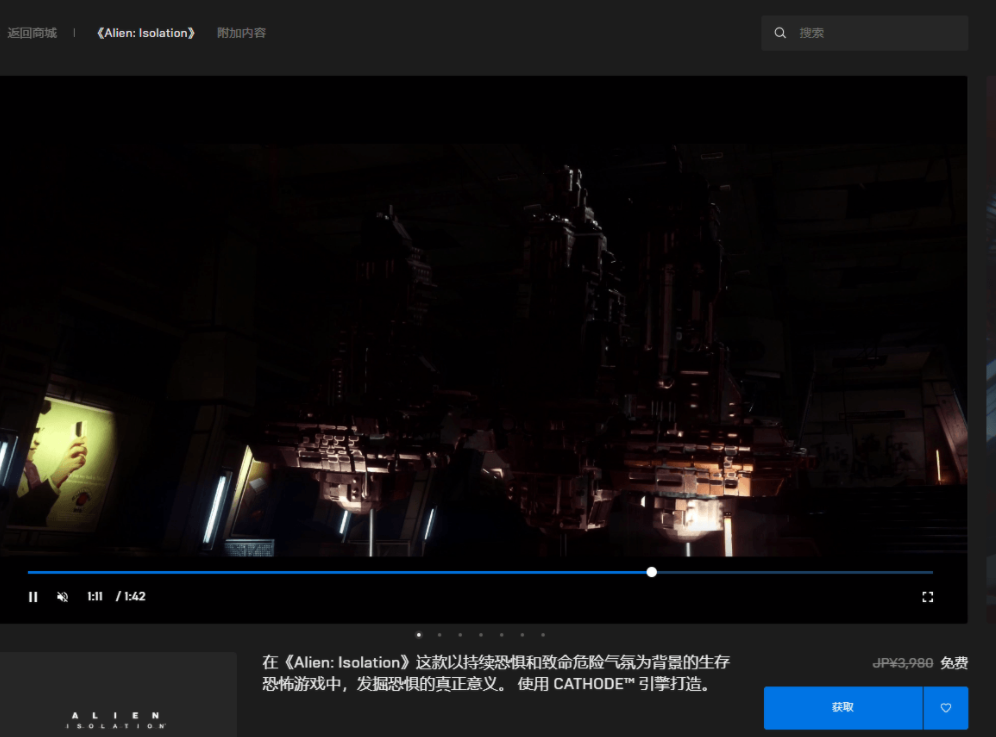Select the first carousel navigation dot

point(420,634)
